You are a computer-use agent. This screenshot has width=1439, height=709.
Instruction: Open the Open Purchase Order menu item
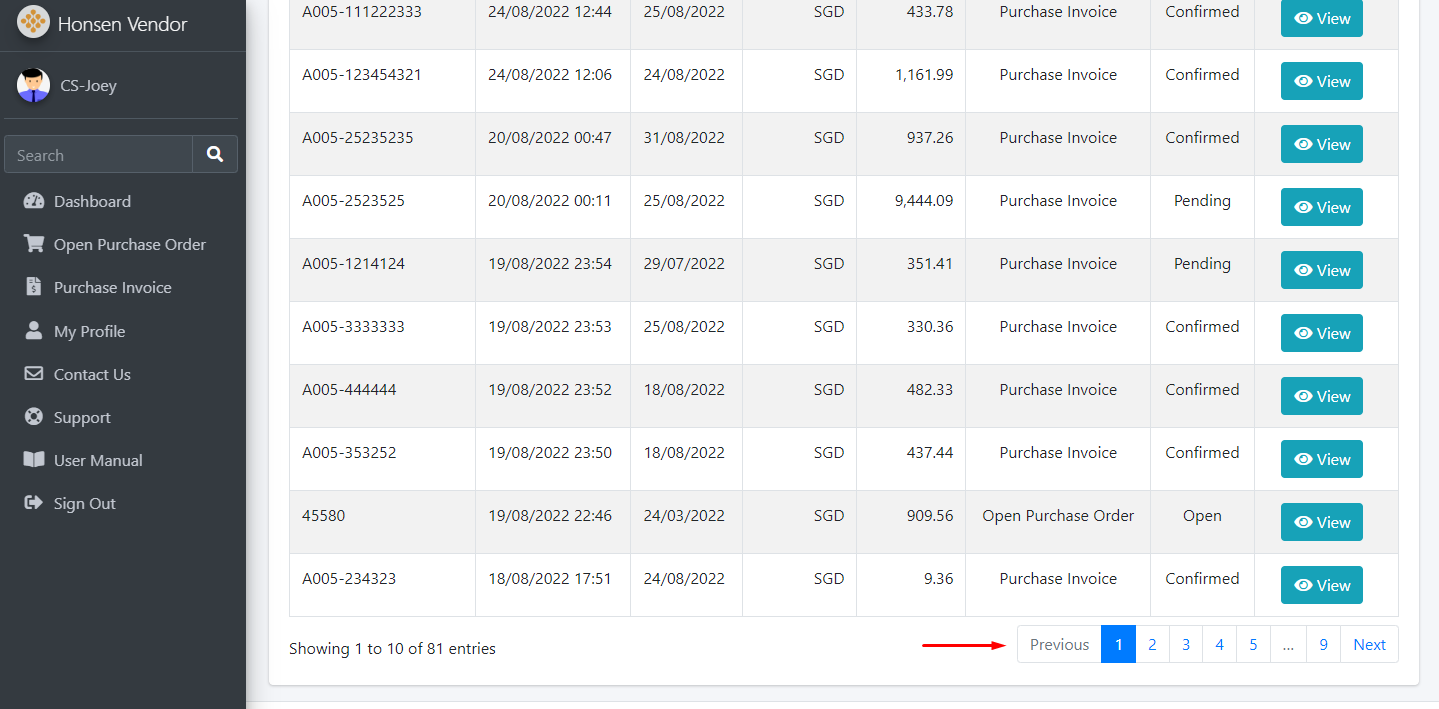coord(129,244)
